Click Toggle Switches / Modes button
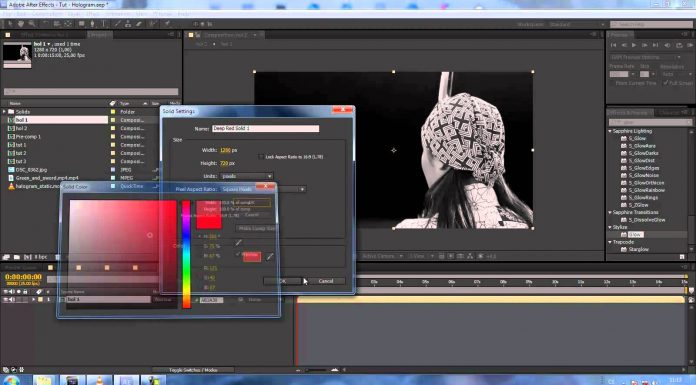 (193, 370)
